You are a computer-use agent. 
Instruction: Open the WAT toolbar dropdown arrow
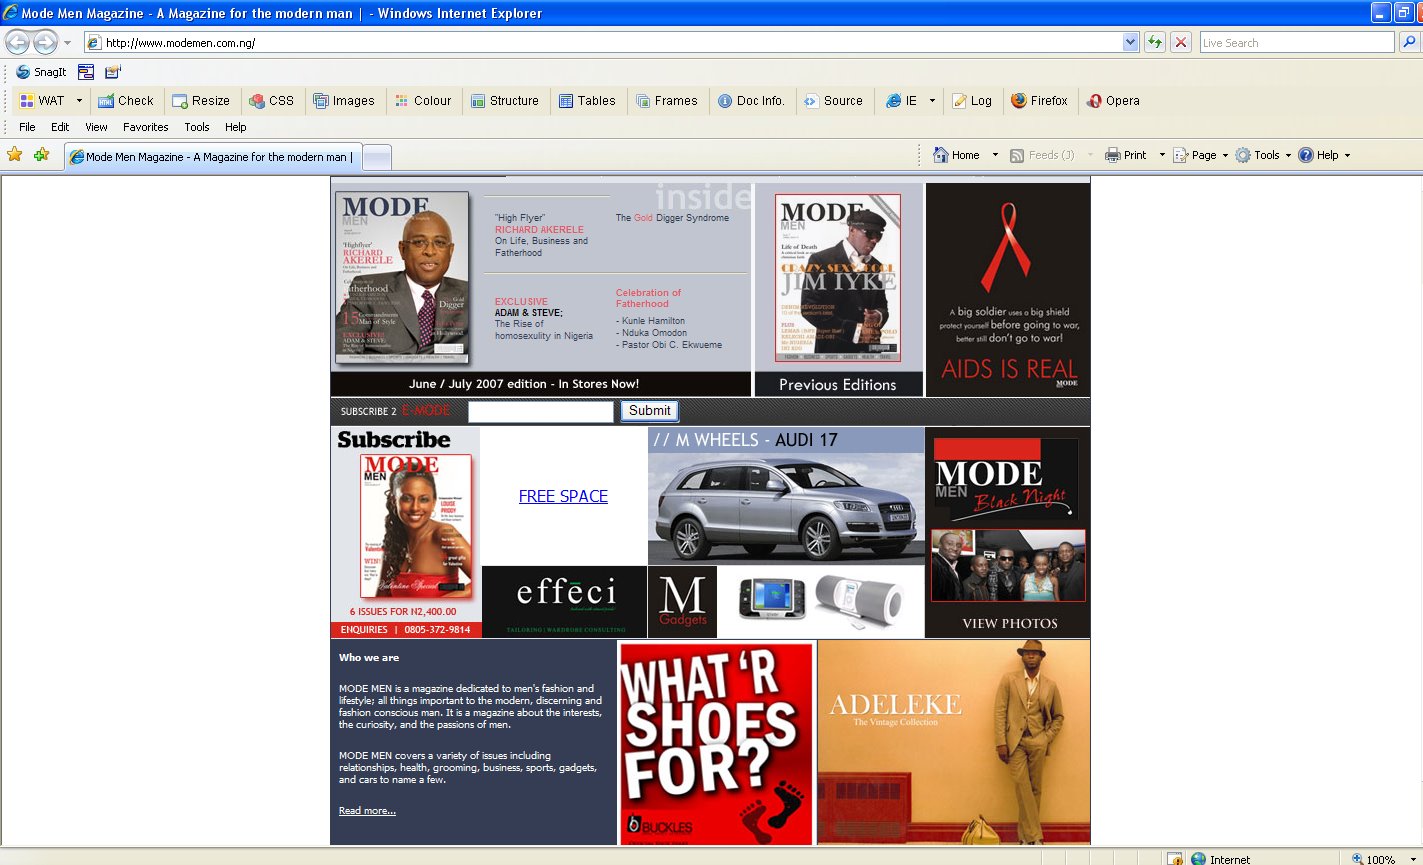[x=79, y=101]
